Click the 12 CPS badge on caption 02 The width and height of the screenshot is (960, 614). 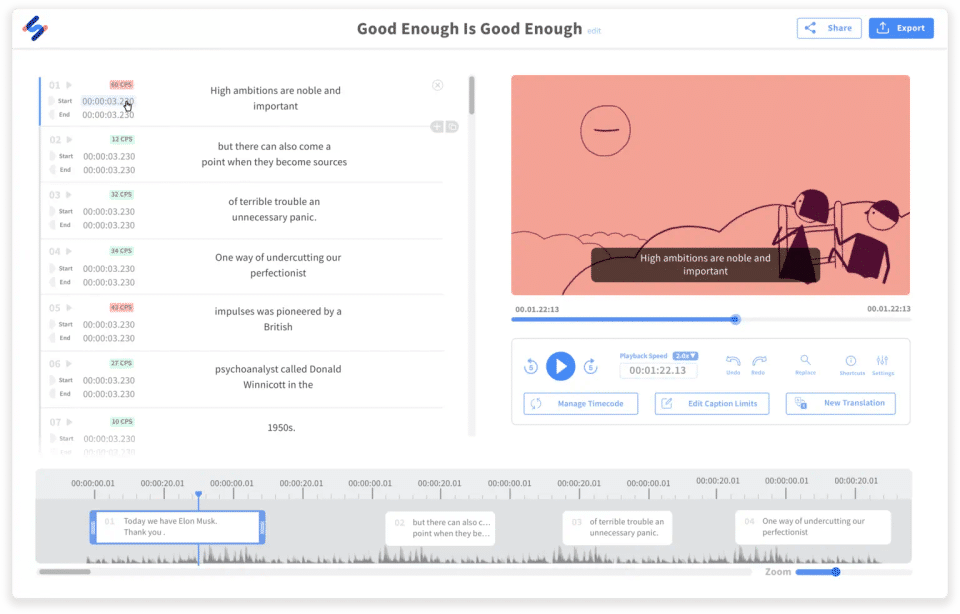(121, 139)
